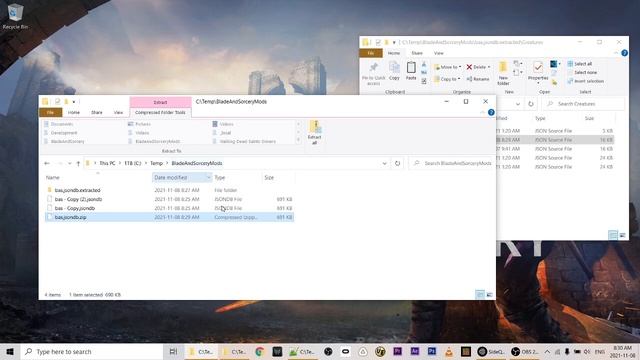Click This PC in the breadcrumb path
640x360 pixels.
[107, 163]
